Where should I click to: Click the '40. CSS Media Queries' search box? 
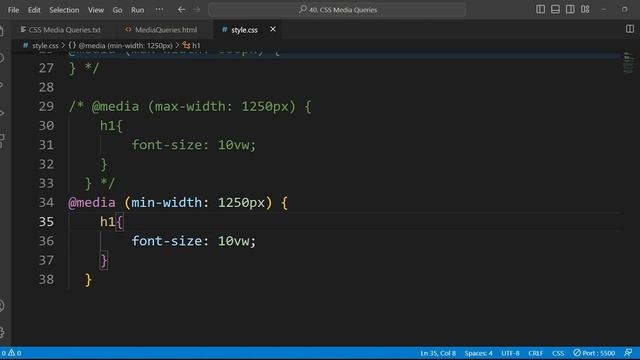point(337,9)
